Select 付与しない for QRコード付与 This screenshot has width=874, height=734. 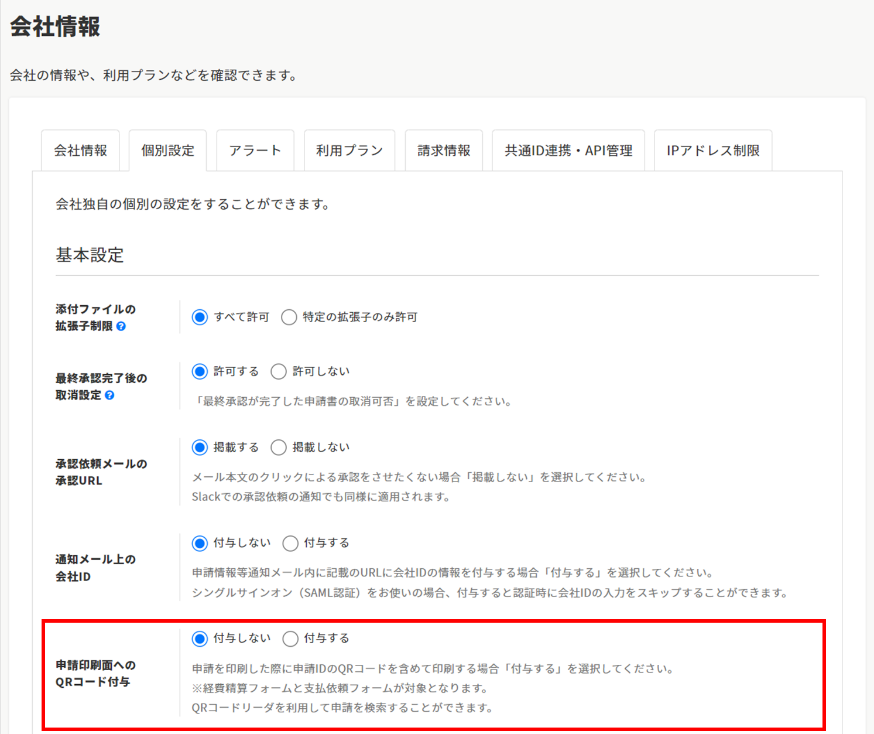[x=199, y=638]
